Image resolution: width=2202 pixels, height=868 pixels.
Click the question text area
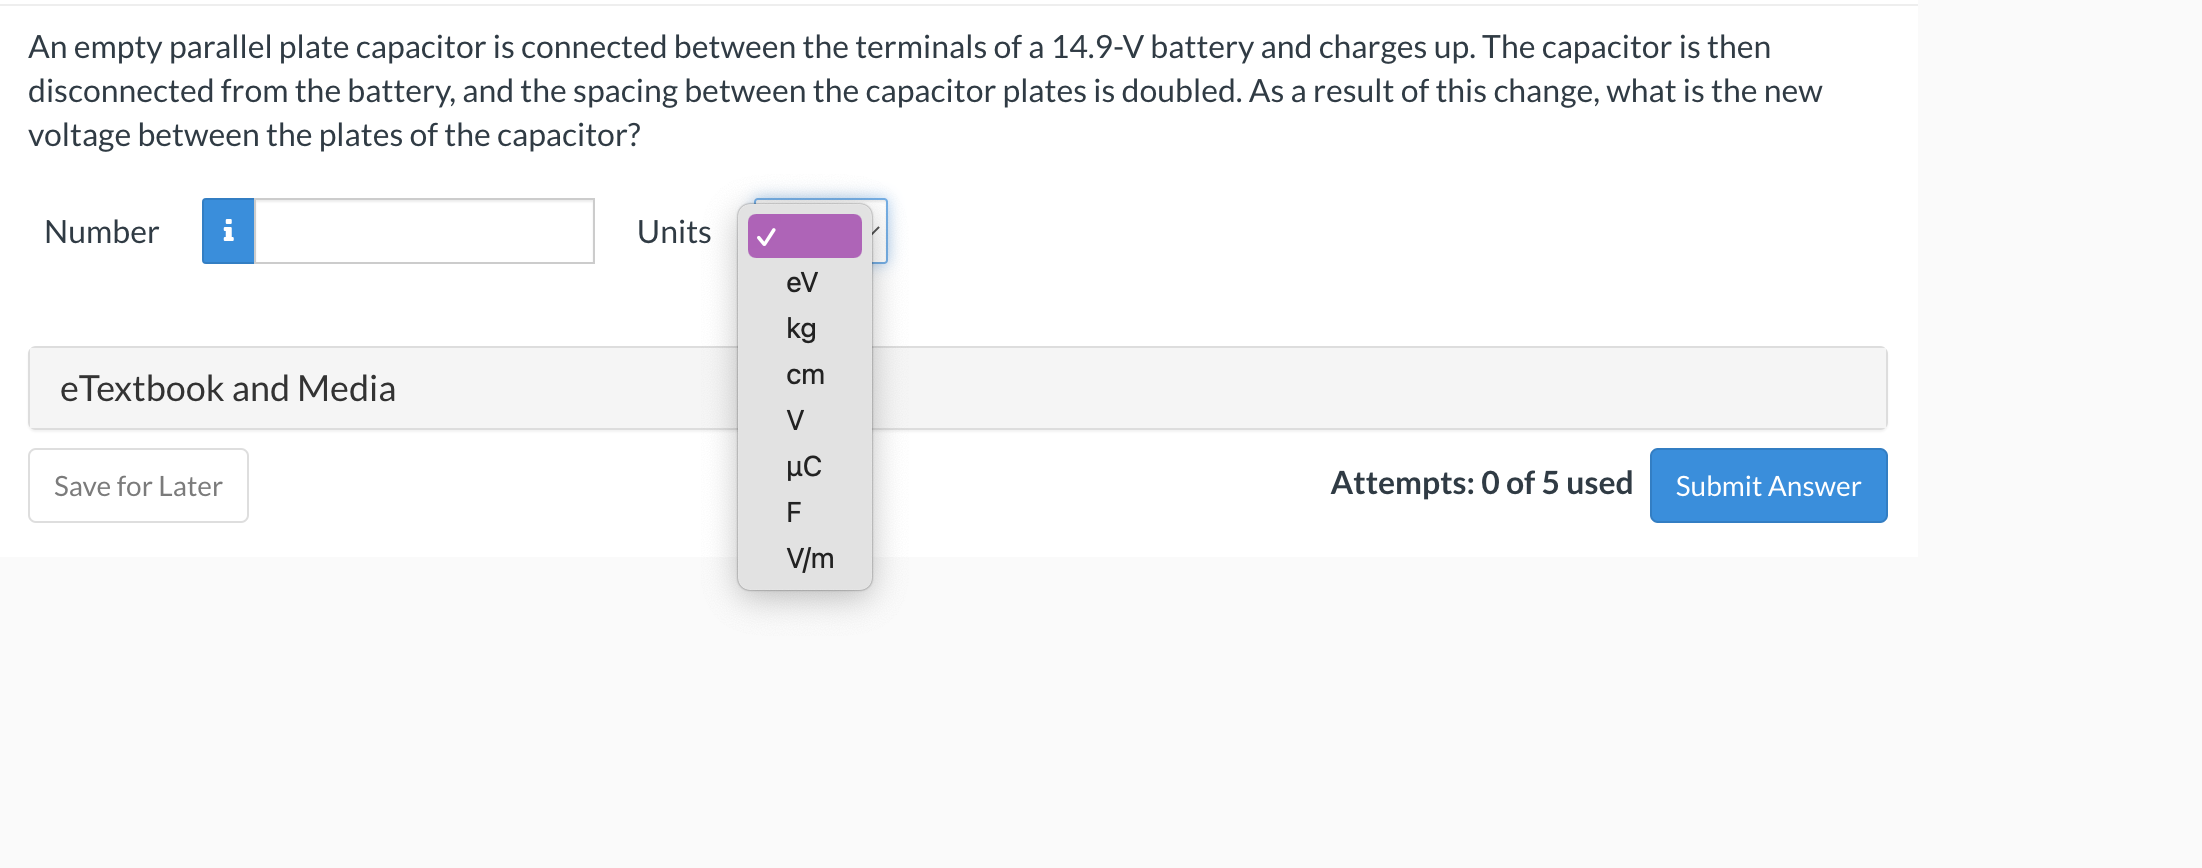point(900,90)
